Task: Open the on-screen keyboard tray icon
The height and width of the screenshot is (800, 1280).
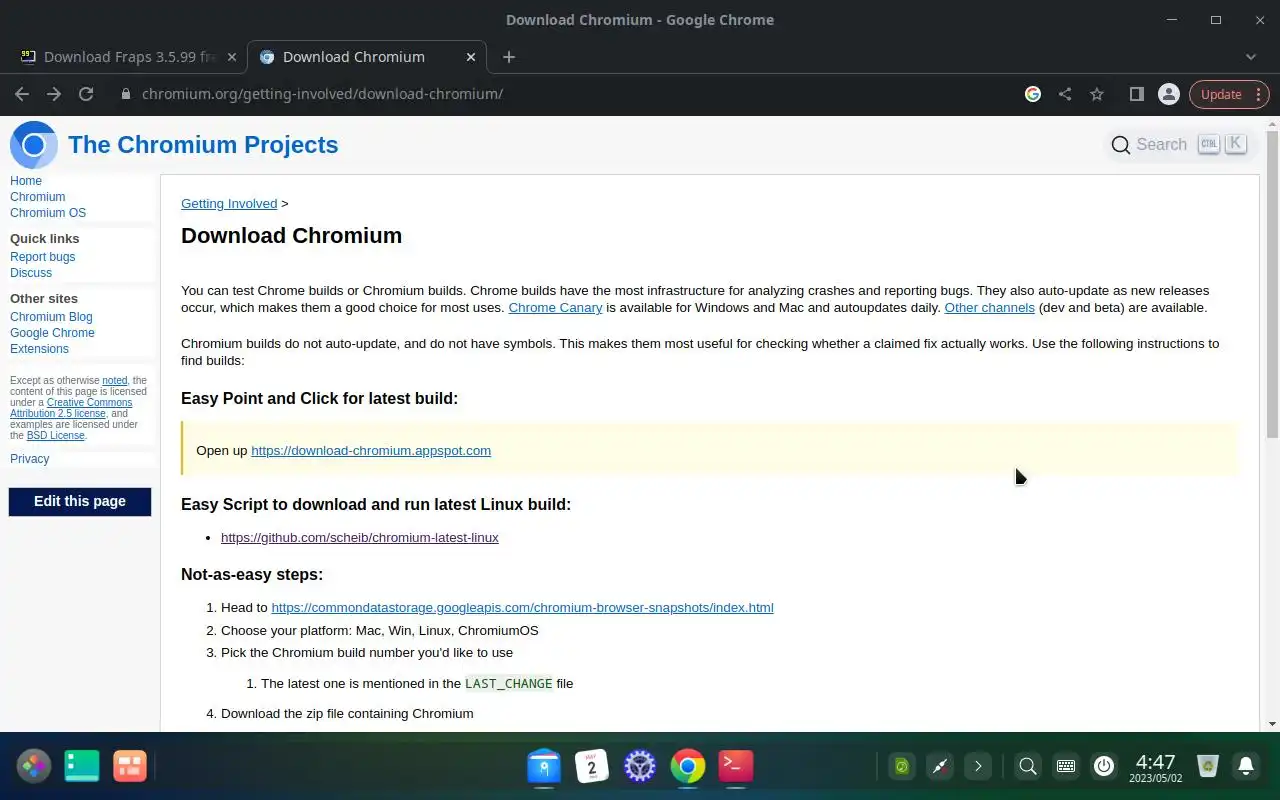Action: point(1066,766)
